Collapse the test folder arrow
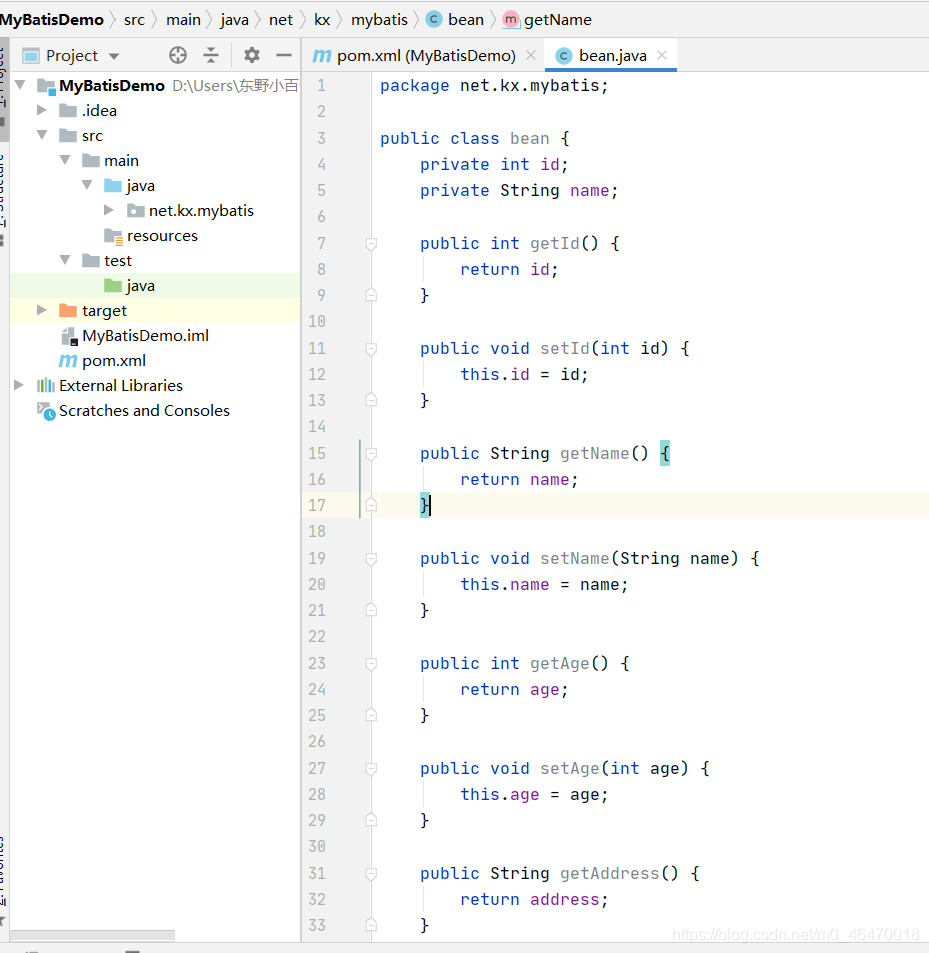 [65, 260]
